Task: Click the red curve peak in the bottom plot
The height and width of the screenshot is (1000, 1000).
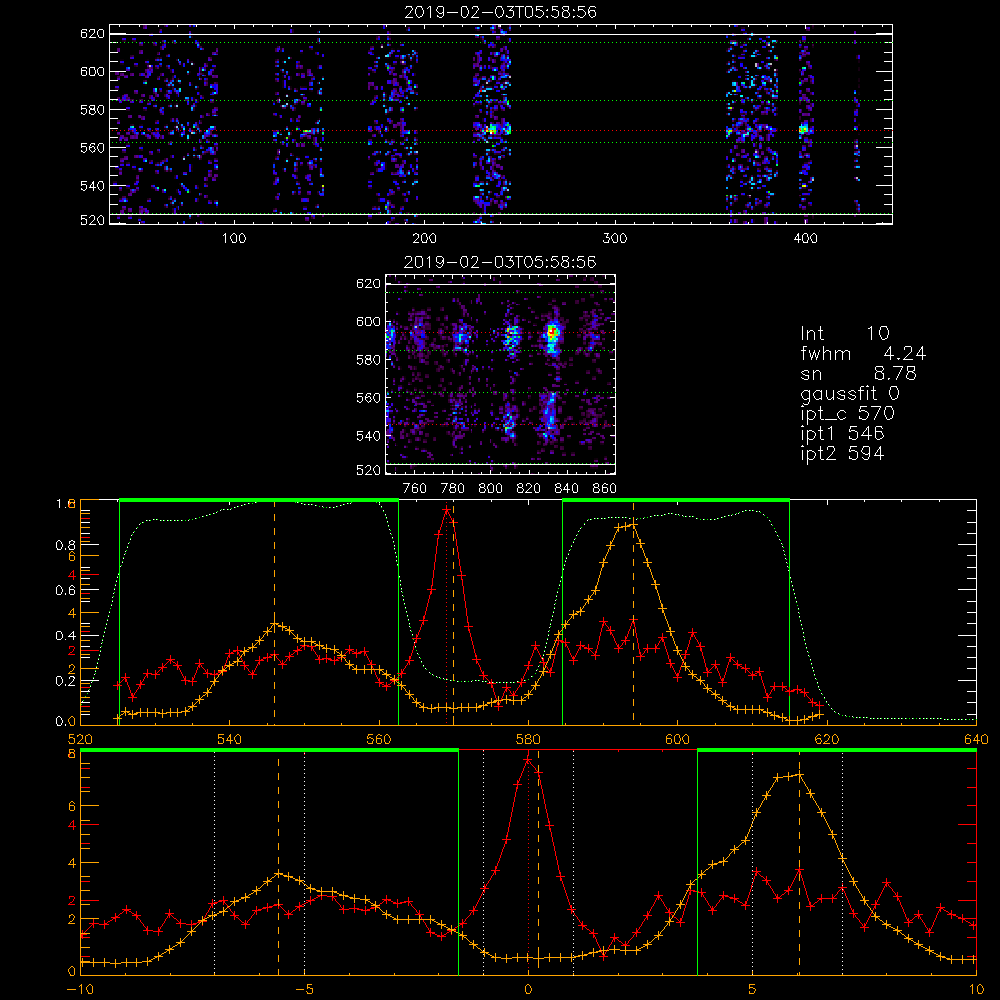Action: pyautogui.click(x=528, y=760)
